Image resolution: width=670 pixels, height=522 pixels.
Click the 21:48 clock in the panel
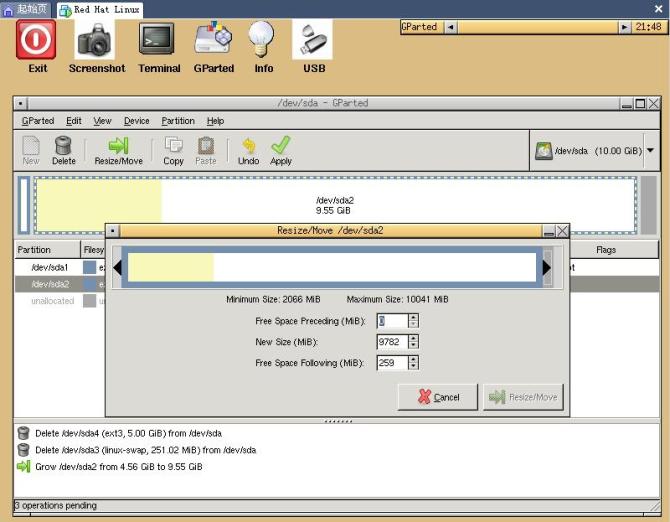648,27
